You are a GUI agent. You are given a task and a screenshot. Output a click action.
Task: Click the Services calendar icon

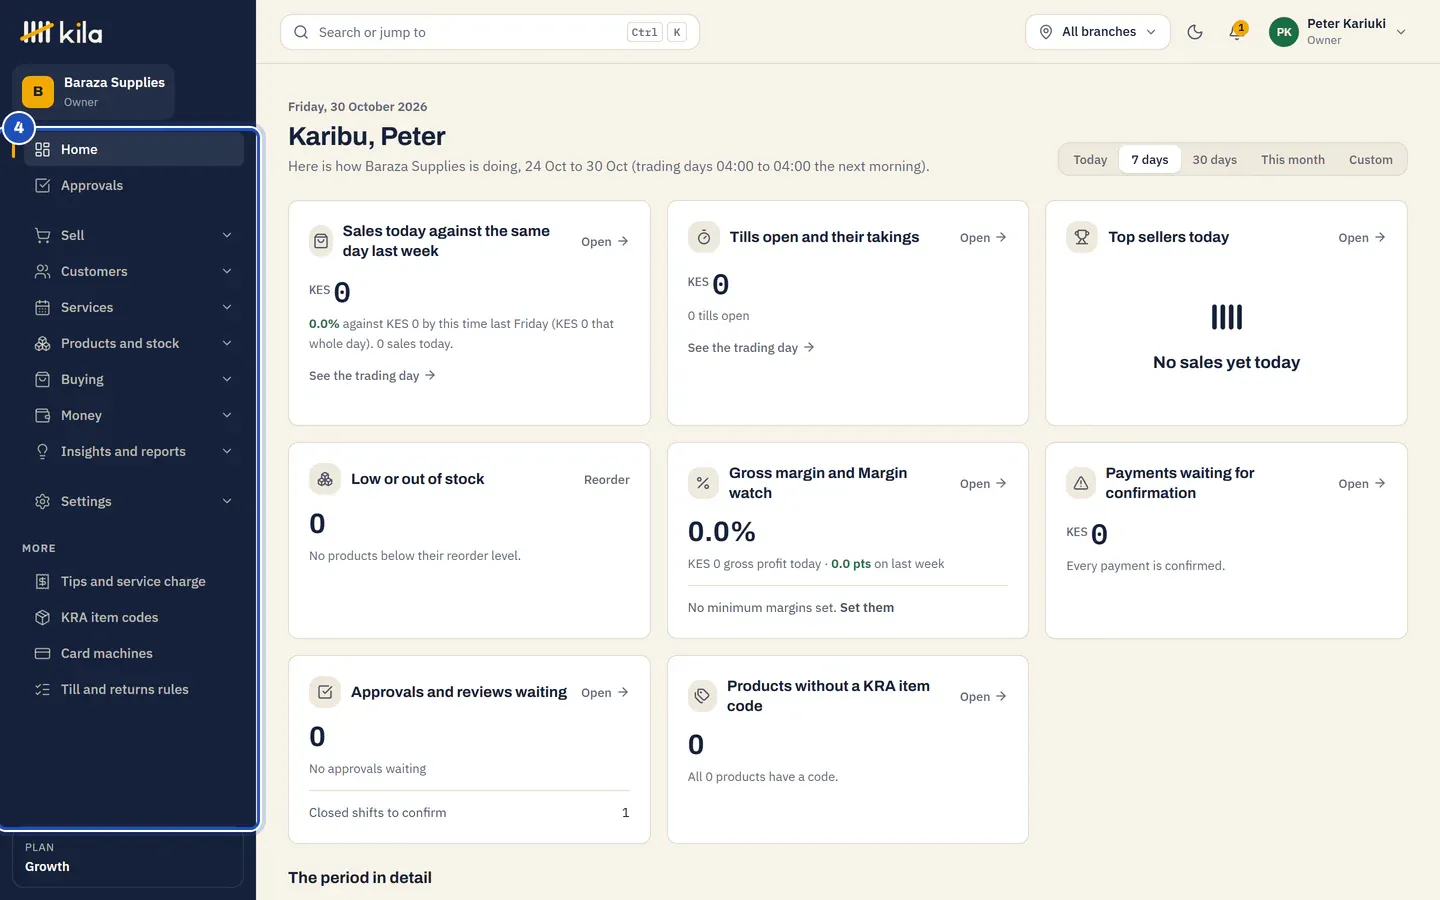(x=42, y=307)
